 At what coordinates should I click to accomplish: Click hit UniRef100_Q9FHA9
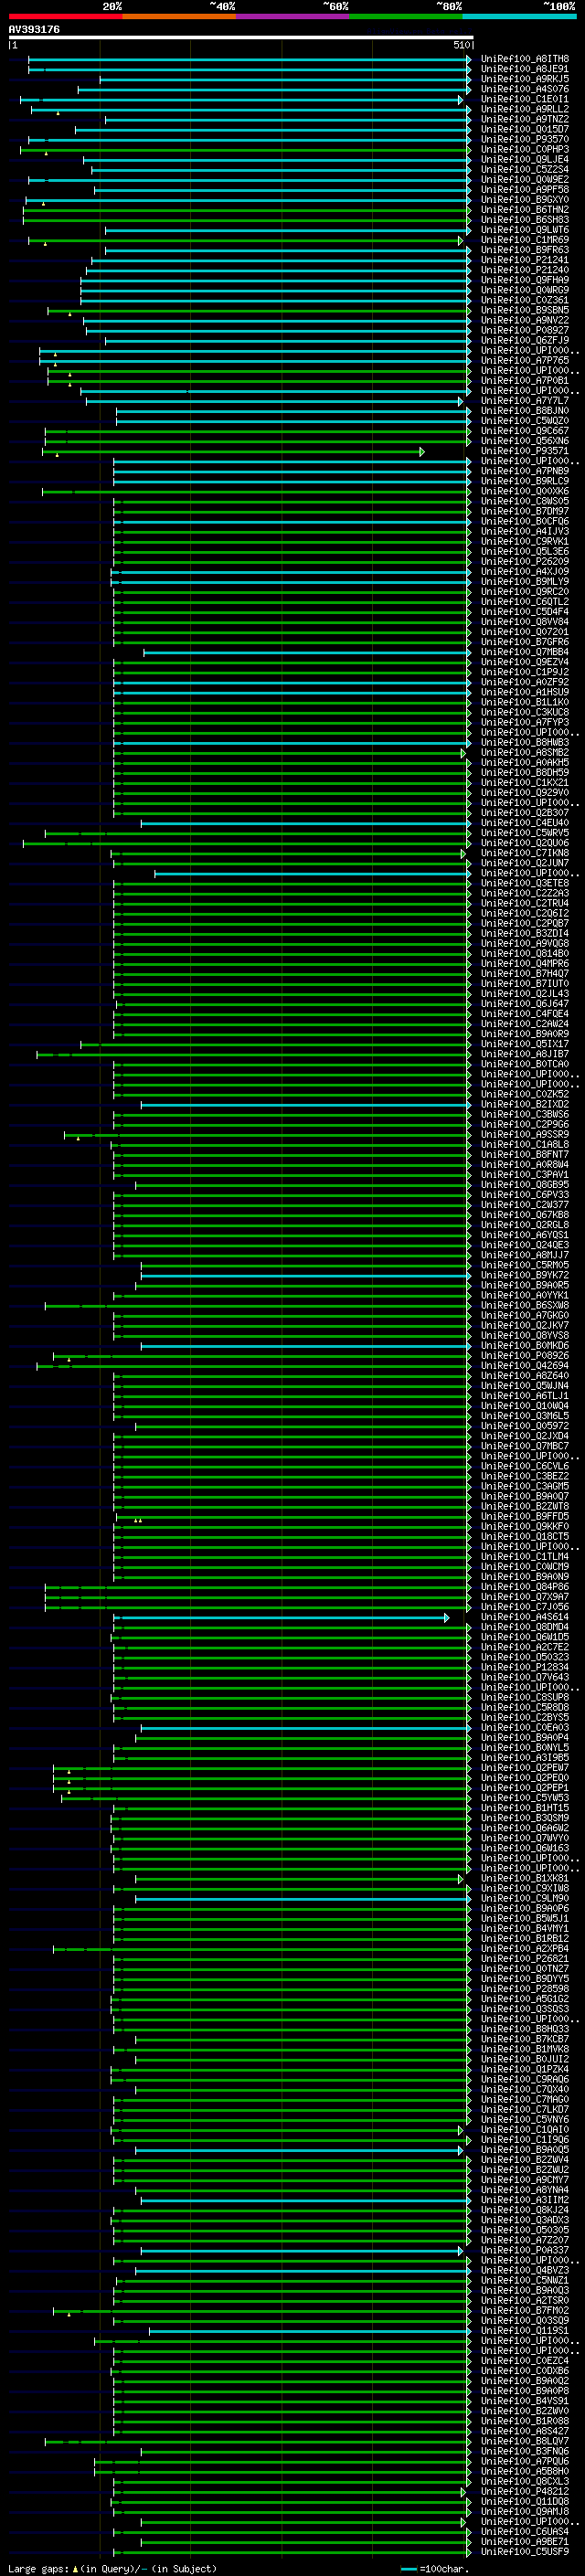click(x=525, y=280)
